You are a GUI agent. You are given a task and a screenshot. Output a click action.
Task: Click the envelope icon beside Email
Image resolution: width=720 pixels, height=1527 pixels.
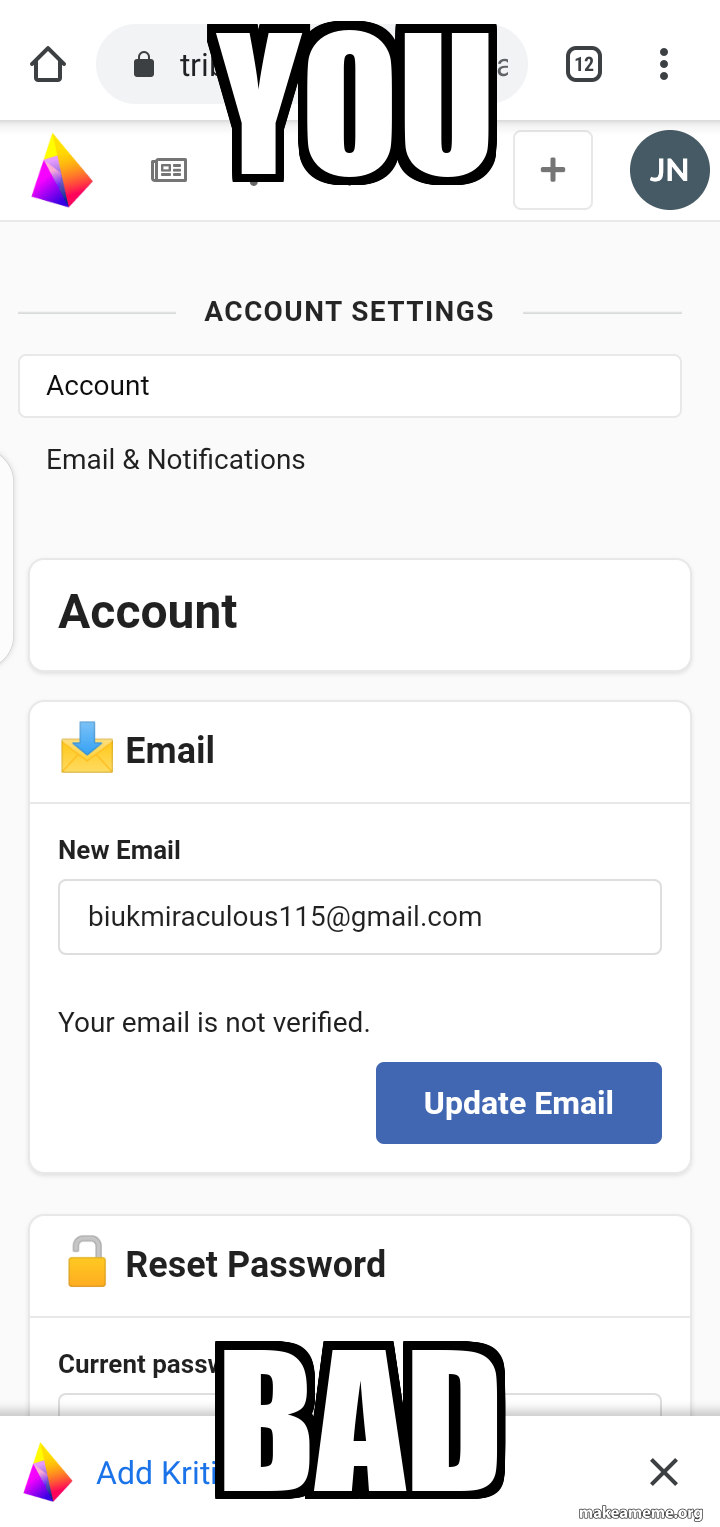pos(87,749)
